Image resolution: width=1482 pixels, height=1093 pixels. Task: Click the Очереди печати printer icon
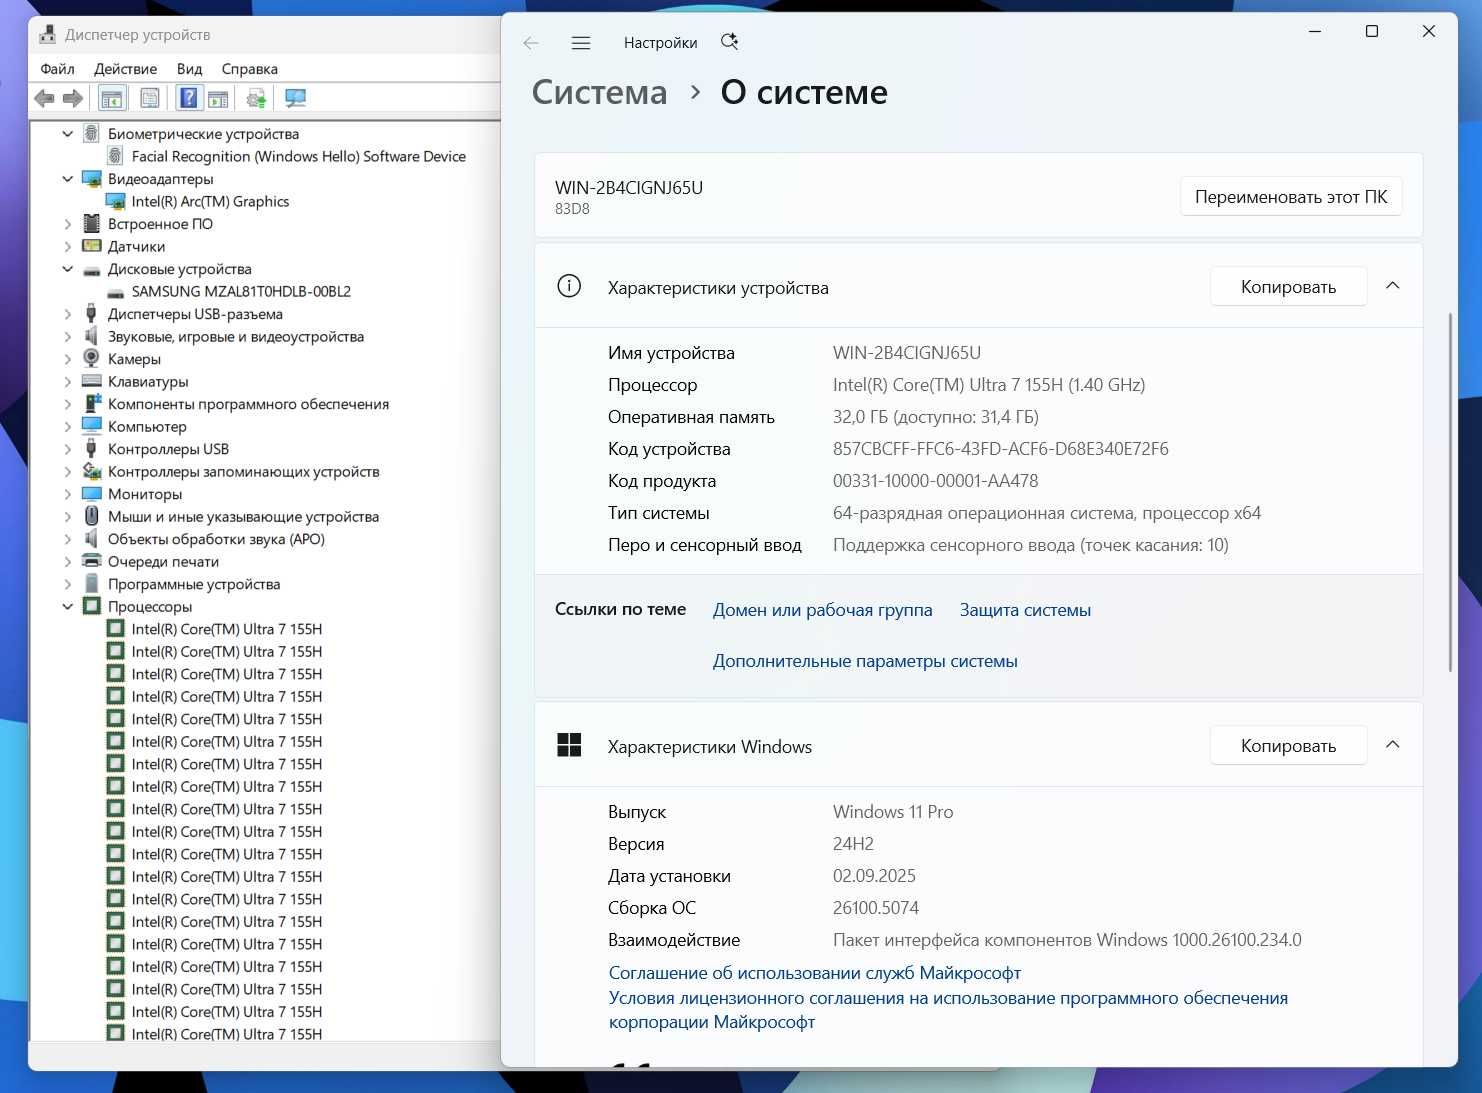91,561
